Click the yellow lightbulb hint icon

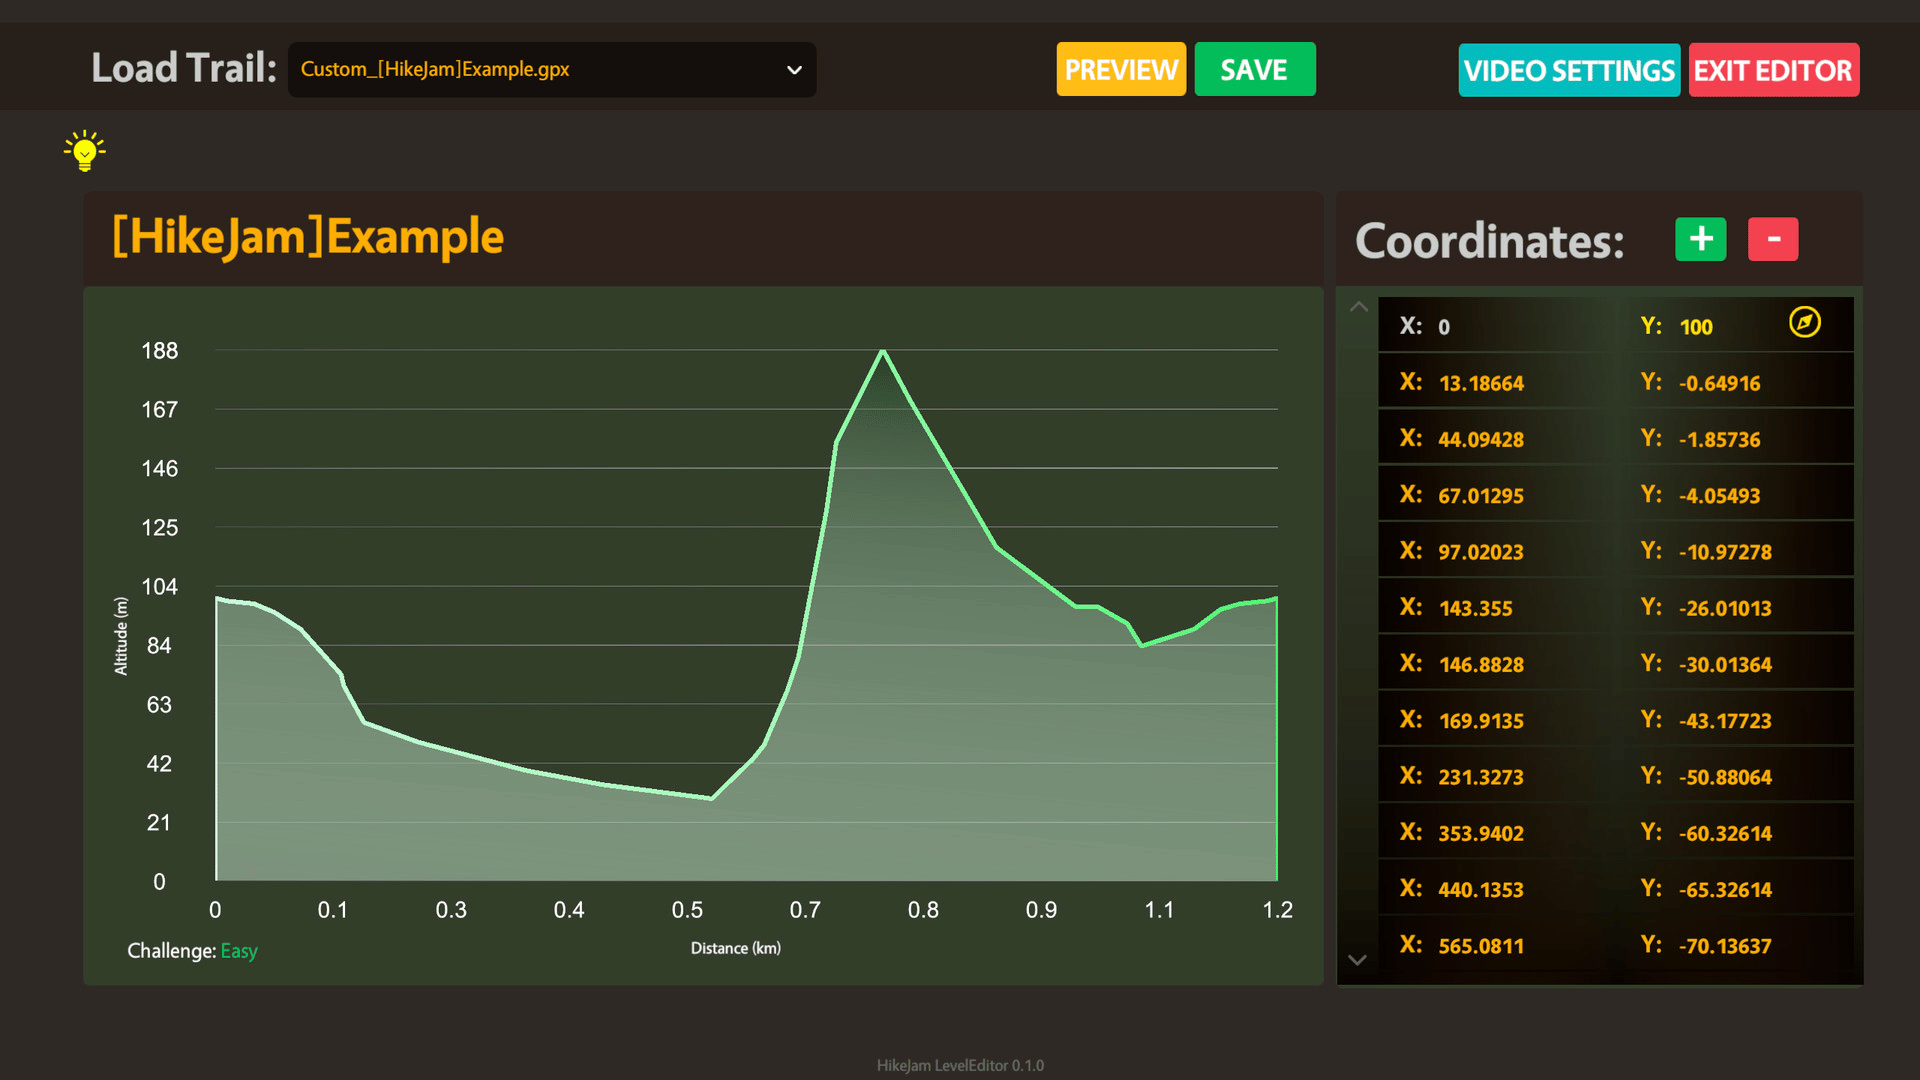pos(85,151)
